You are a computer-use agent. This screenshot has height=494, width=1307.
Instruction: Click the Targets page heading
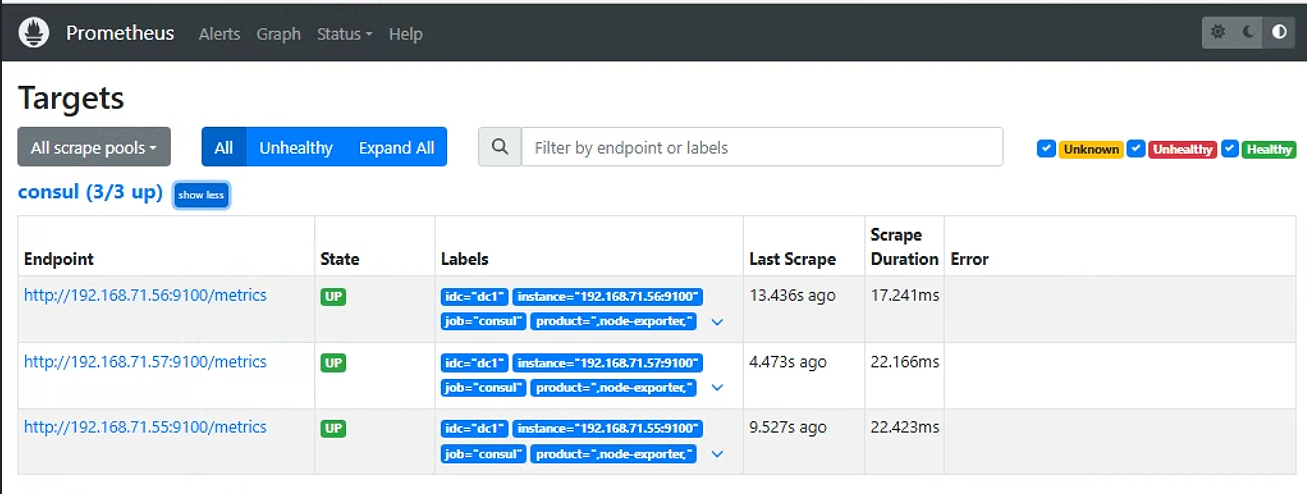pyautogui.click(x=71, y=98)
